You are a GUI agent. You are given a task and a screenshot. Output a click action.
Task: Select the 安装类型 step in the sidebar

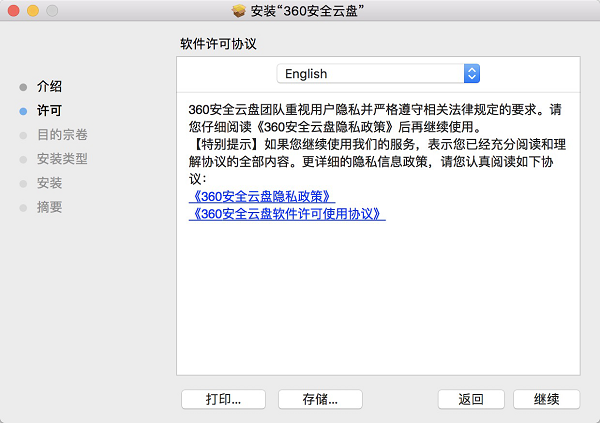[x=62, y=159]
